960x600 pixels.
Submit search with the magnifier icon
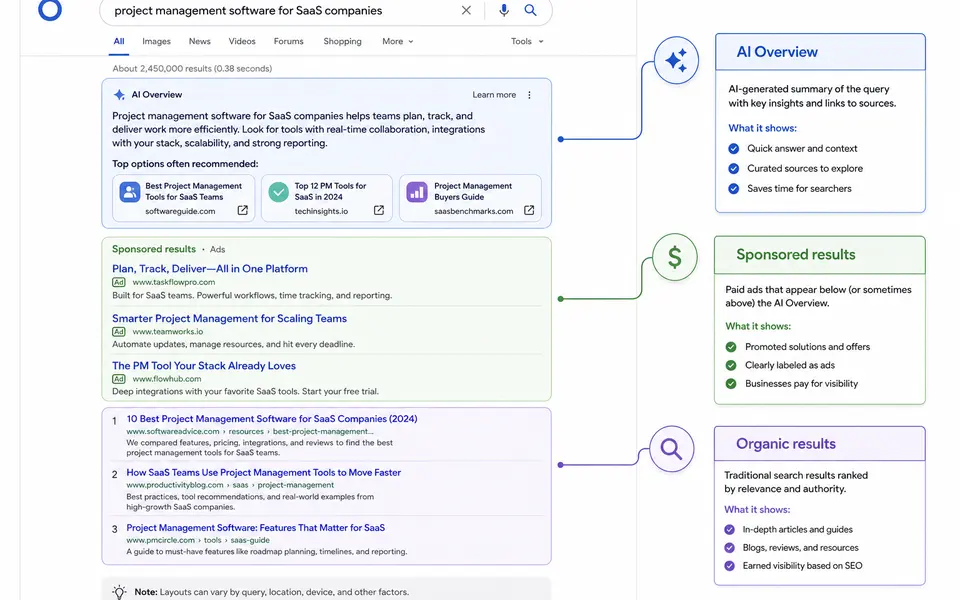[530, 10]
